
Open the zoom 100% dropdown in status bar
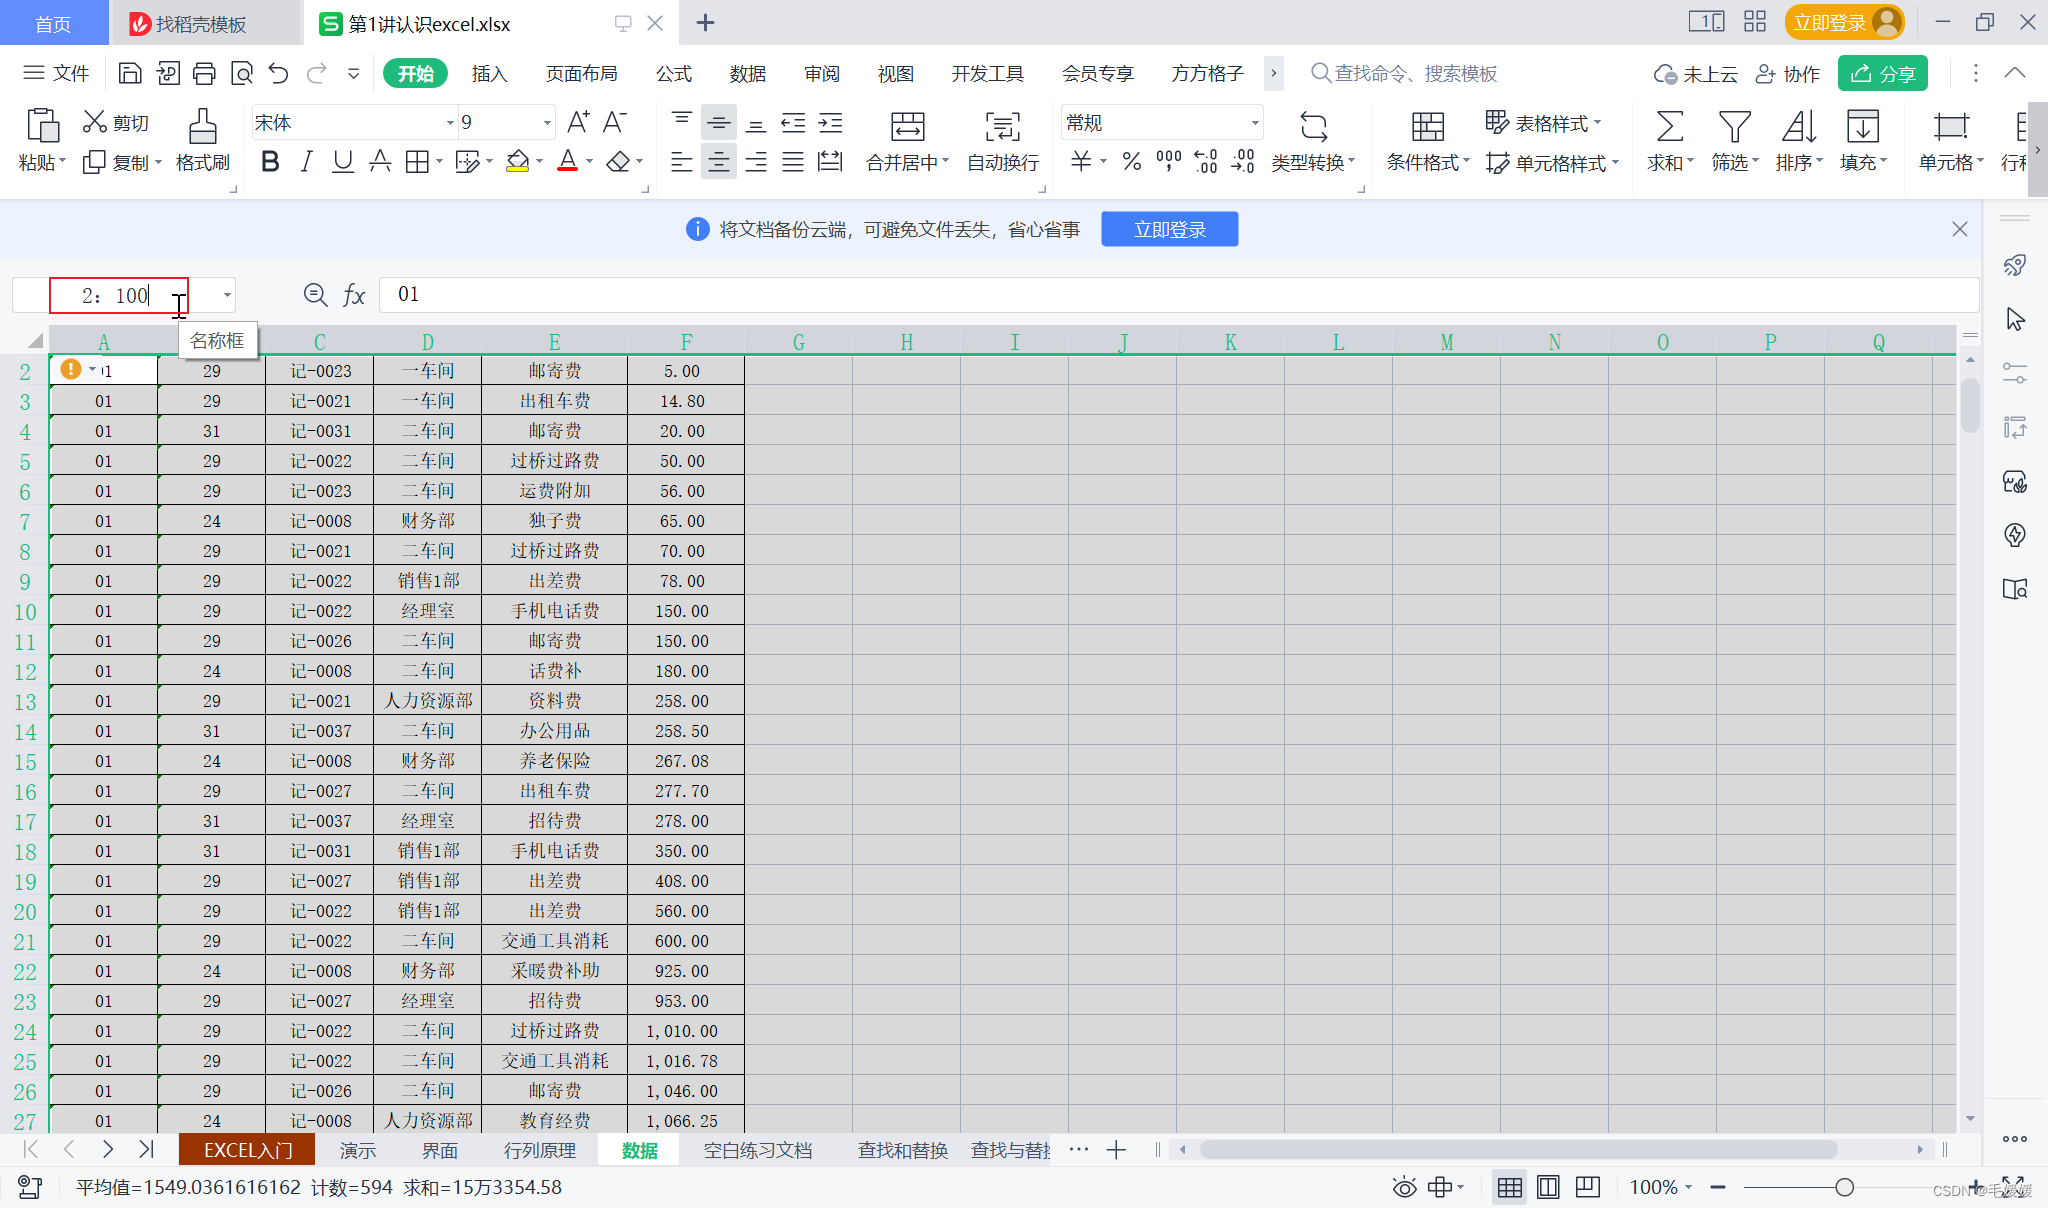[1688, 1187]
